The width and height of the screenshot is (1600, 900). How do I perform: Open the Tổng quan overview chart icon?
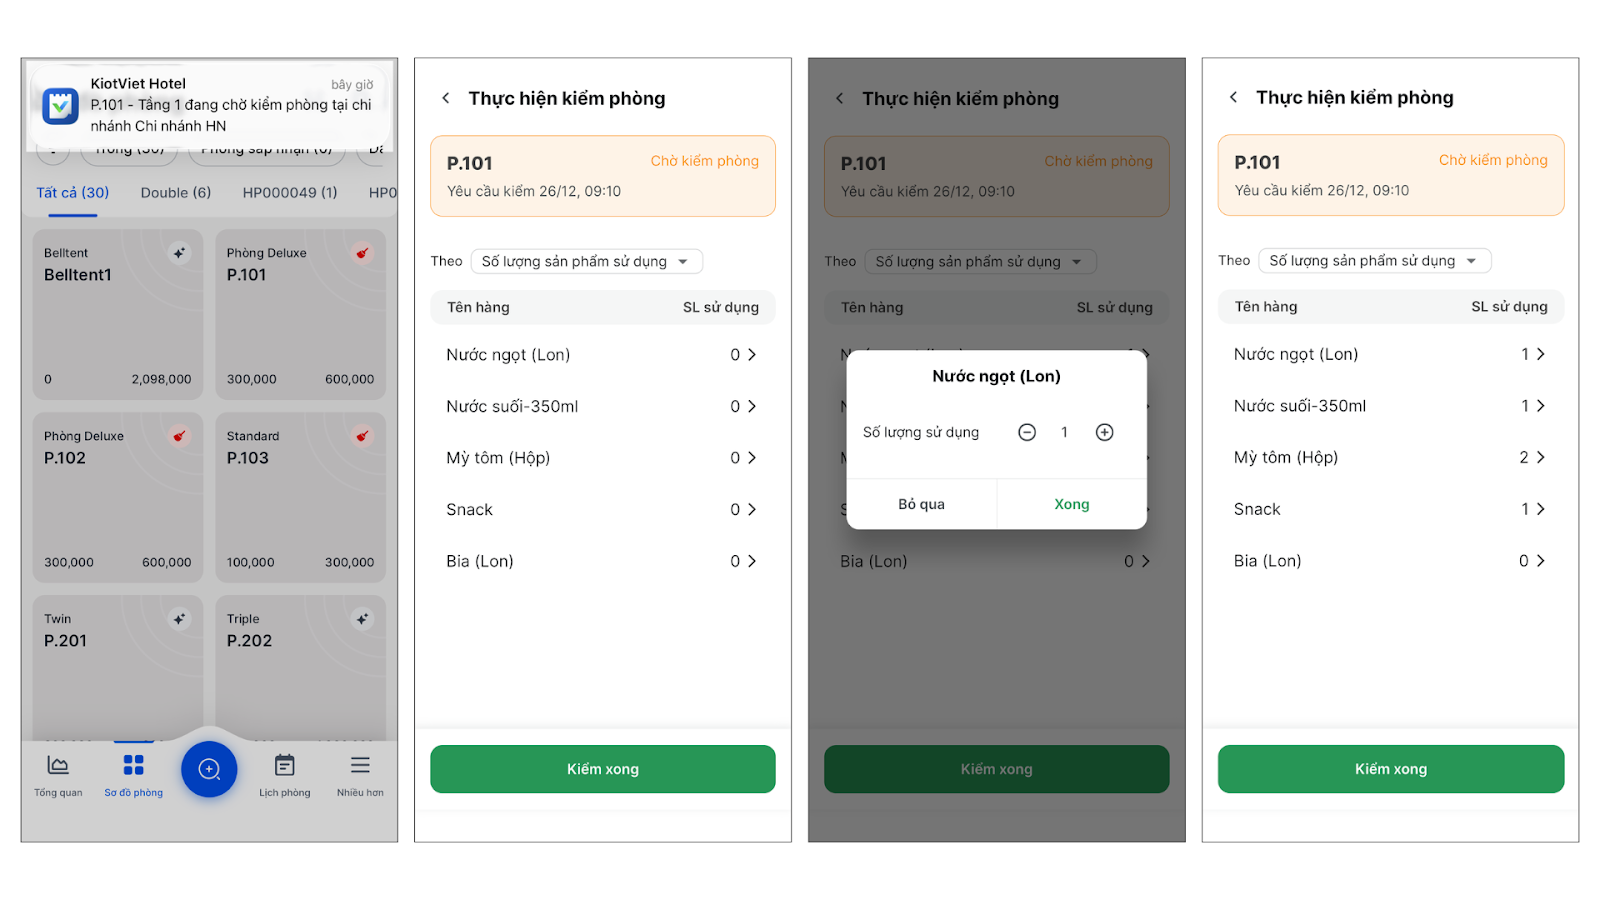pos(58,766)
